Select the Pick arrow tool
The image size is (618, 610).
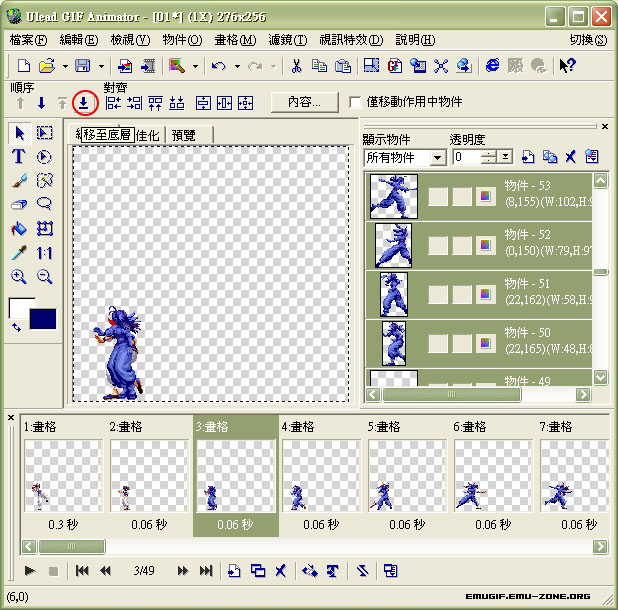pos(19,133)
